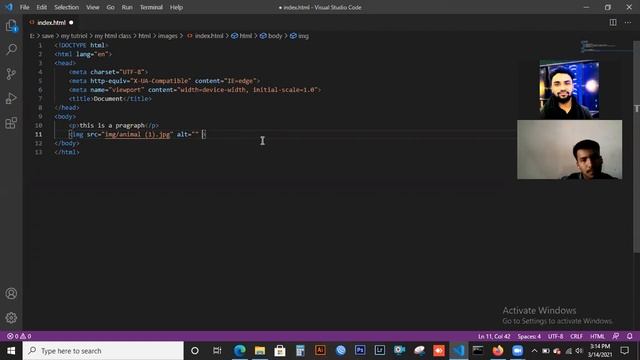Open the Run menu
Image resolution: width=640 pixels, height=360 pixels.
[127, 7]
